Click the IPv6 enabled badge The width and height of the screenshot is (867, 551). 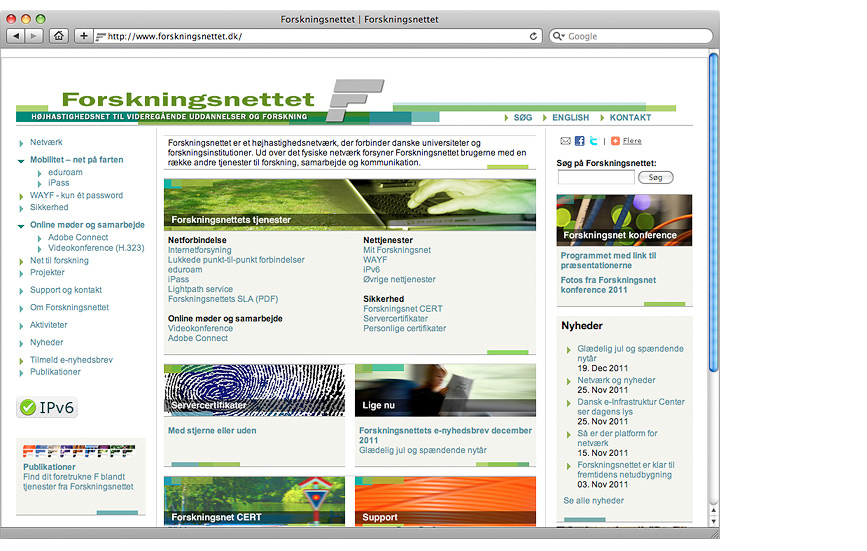coord(47,407)
